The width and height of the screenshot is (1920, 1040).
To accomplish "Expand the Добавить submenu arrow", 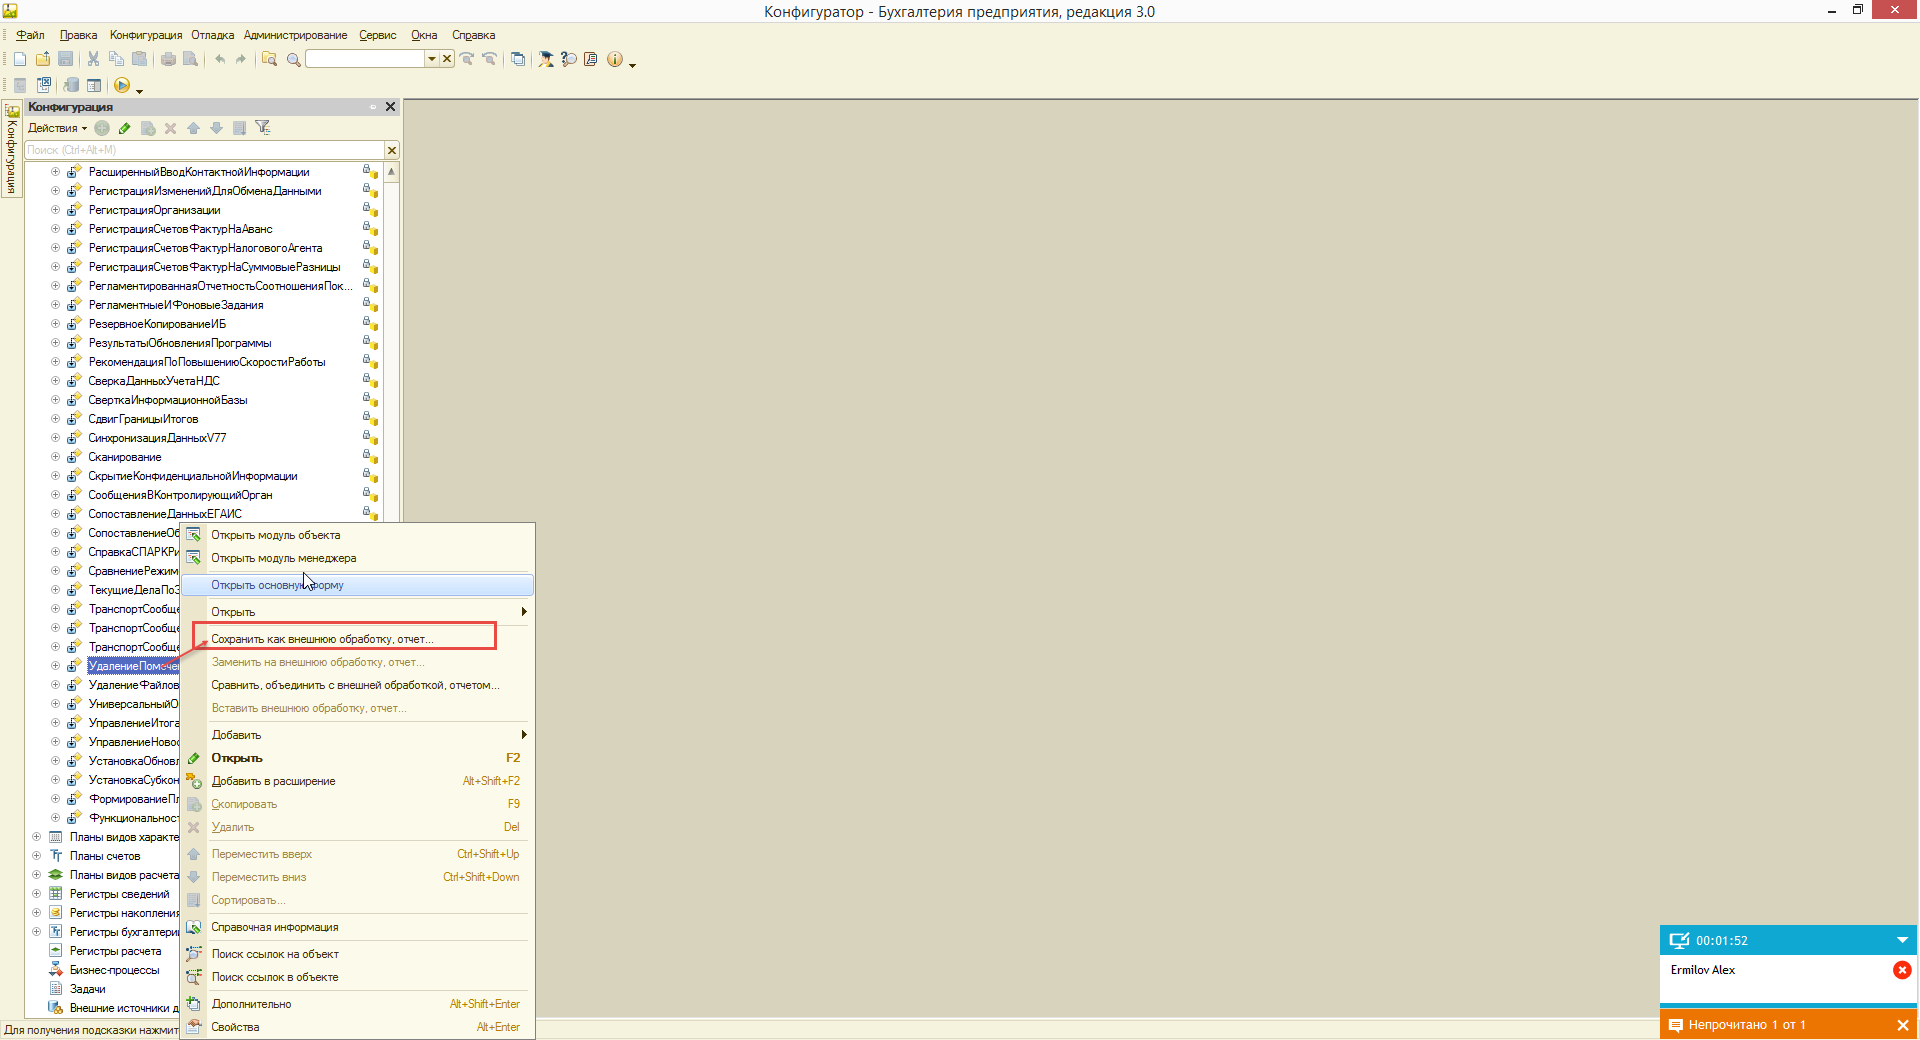I will (x=524, y=735).
